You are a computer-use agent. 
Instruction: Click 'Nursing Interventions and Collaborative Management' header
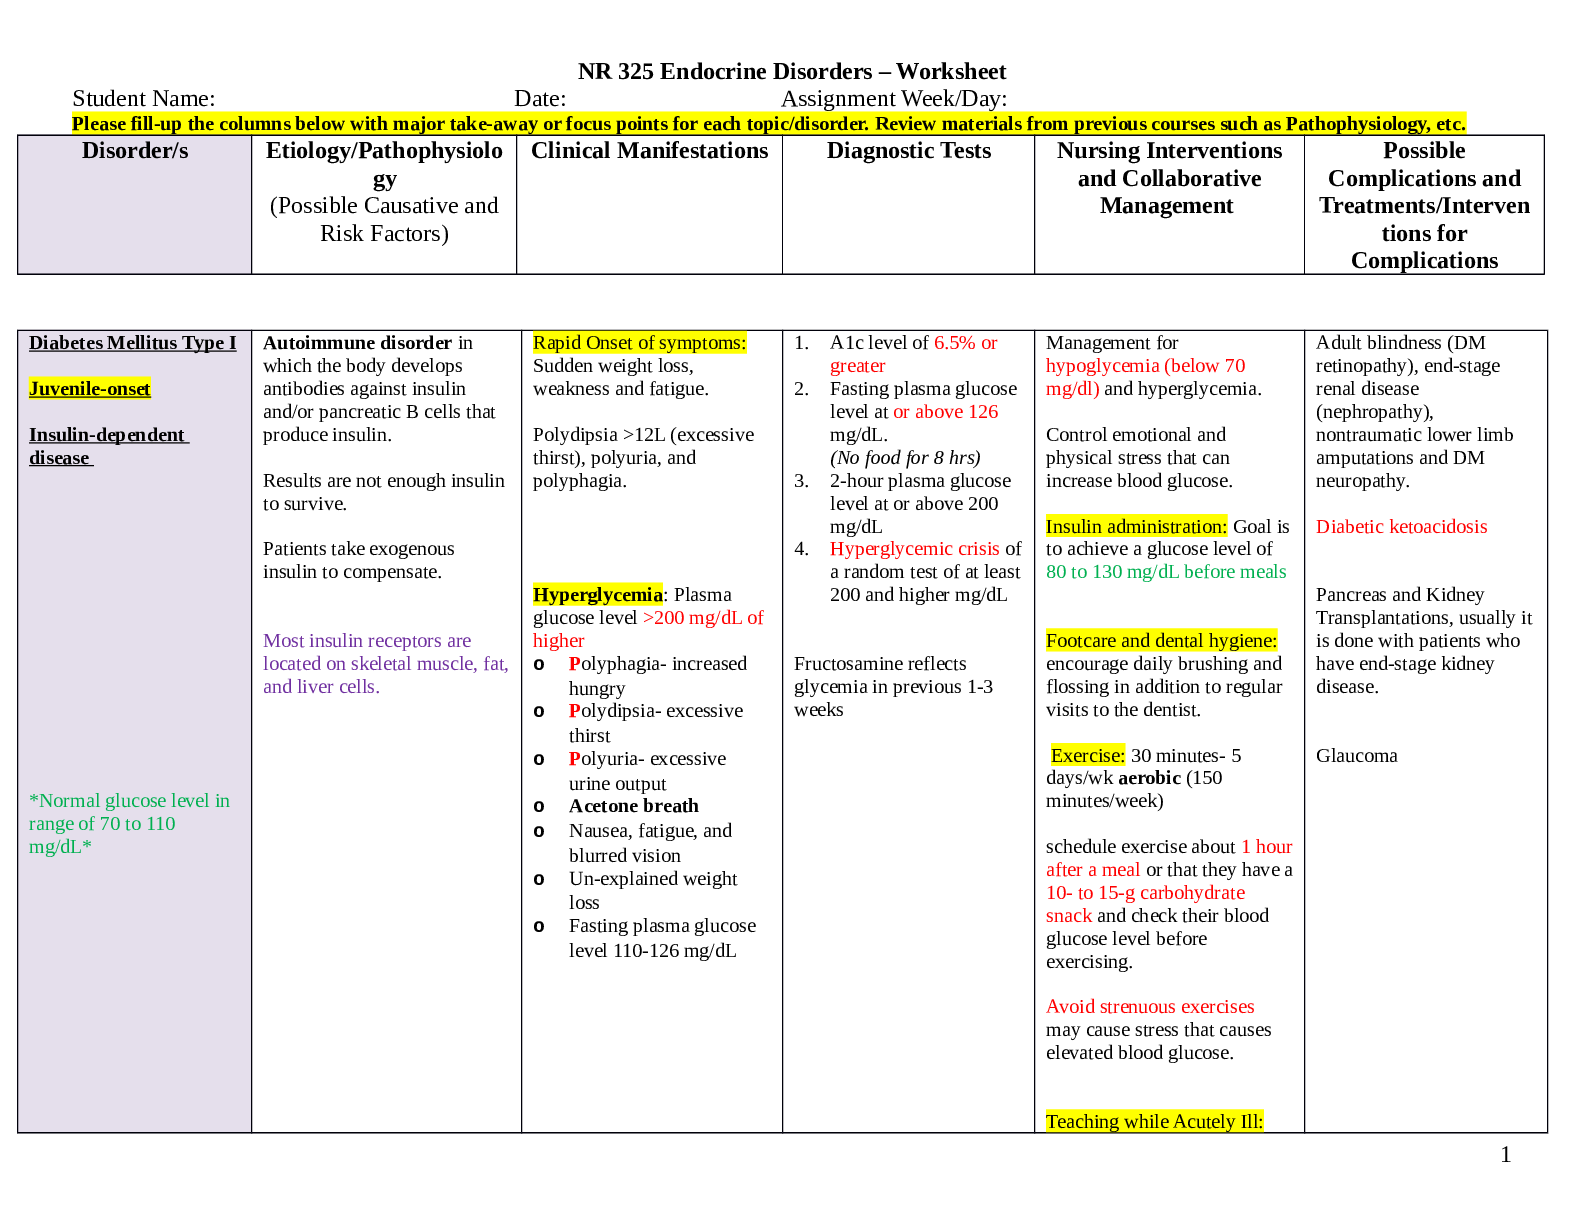(1169, 178)
